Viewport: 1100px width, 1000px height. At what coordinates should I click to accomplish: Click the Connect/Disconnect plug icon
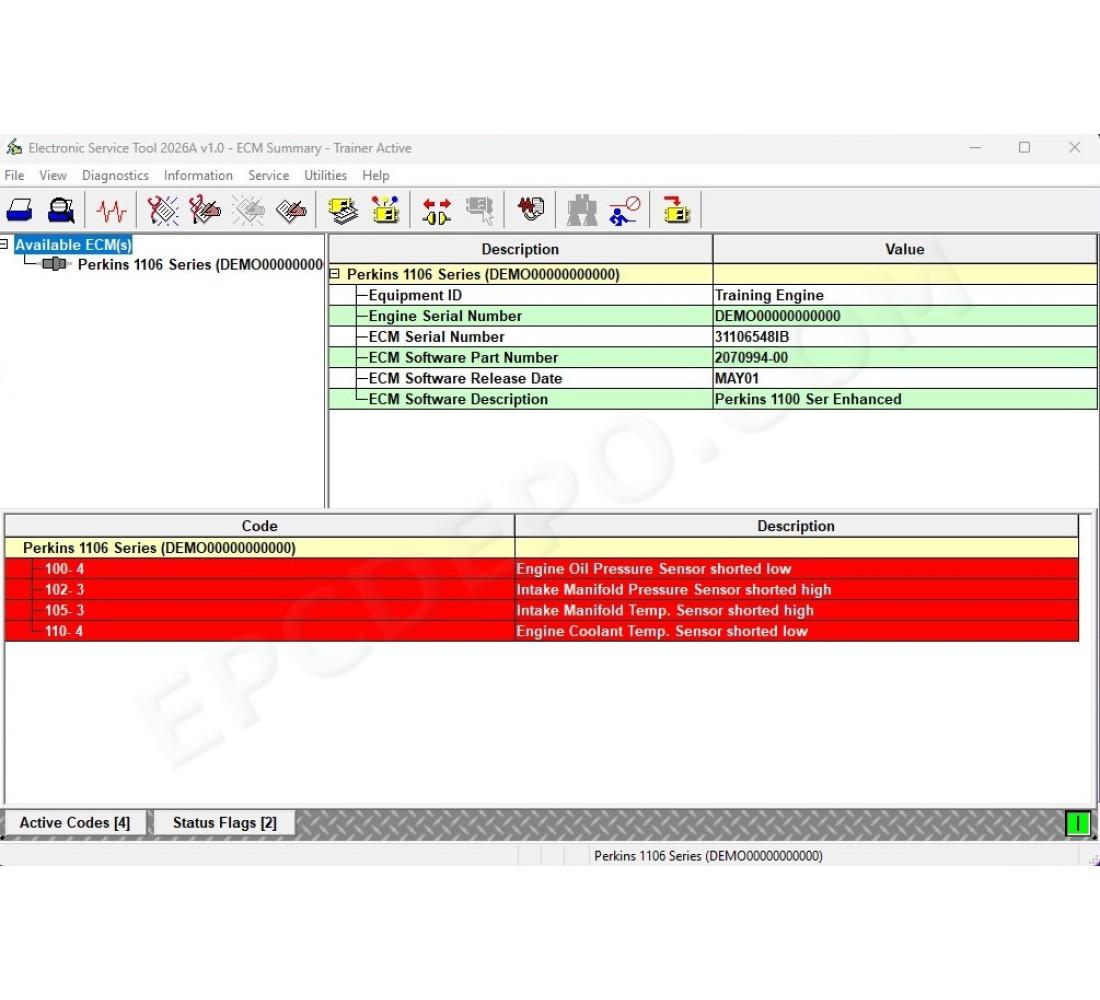coord(436,211)
